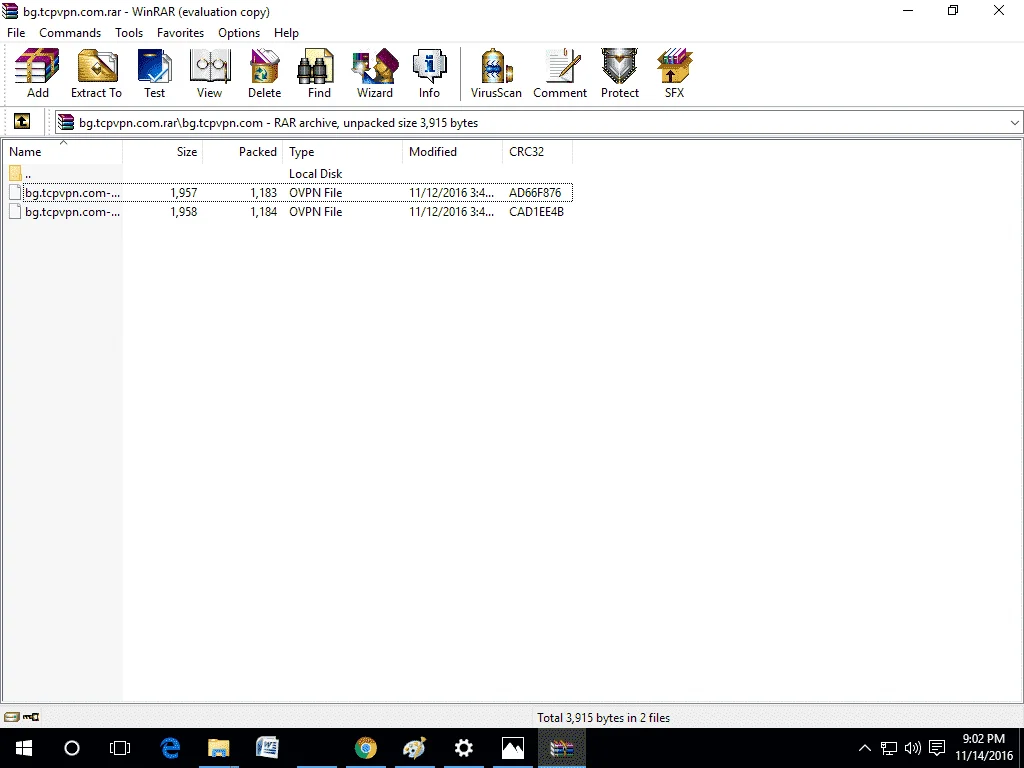Open Task View on taskbar

coord(120,748)
